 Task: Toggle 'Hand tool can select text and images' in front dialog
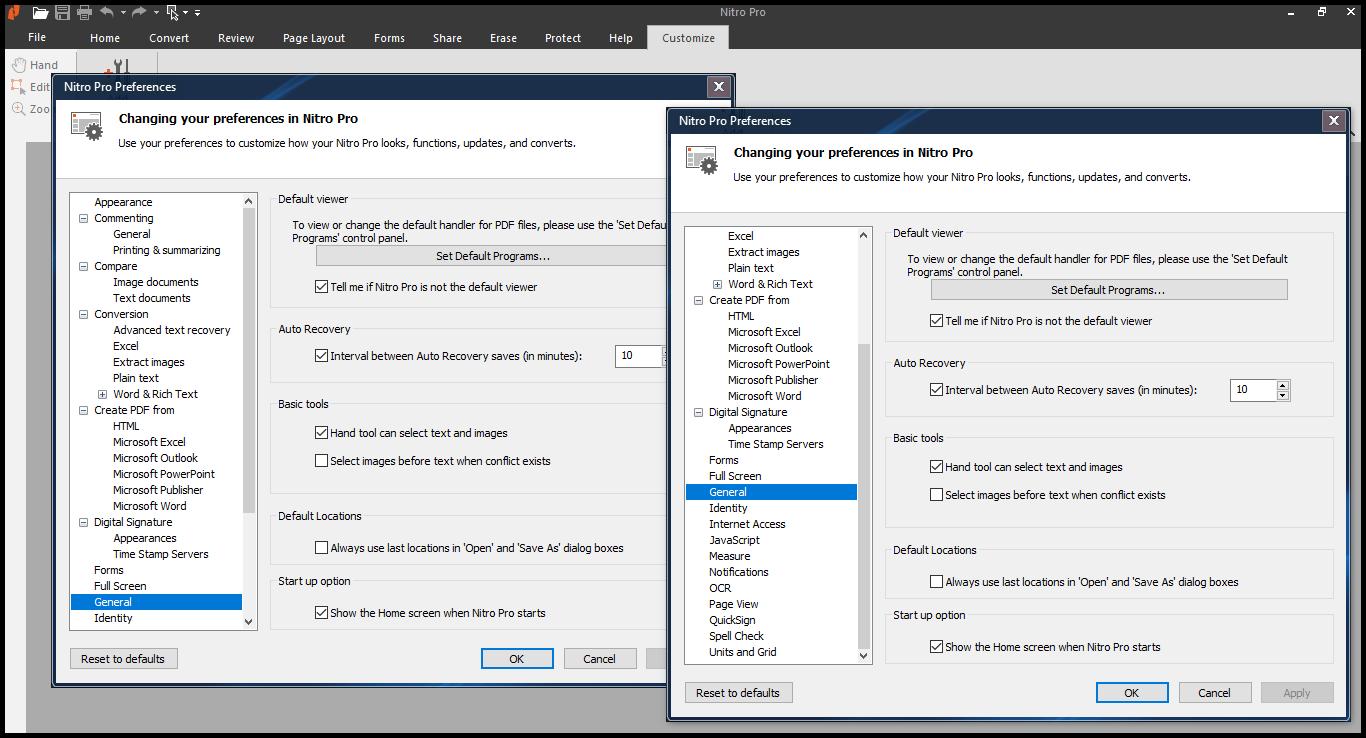pos(936,467)
